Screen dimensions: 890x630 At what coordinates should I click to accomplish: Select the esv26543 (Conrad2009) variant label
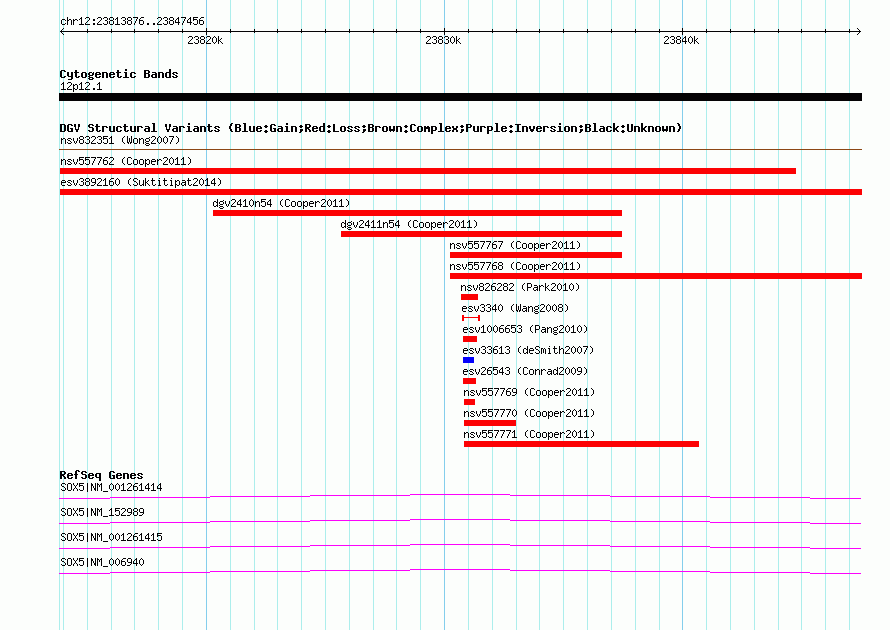click(525, 371)
